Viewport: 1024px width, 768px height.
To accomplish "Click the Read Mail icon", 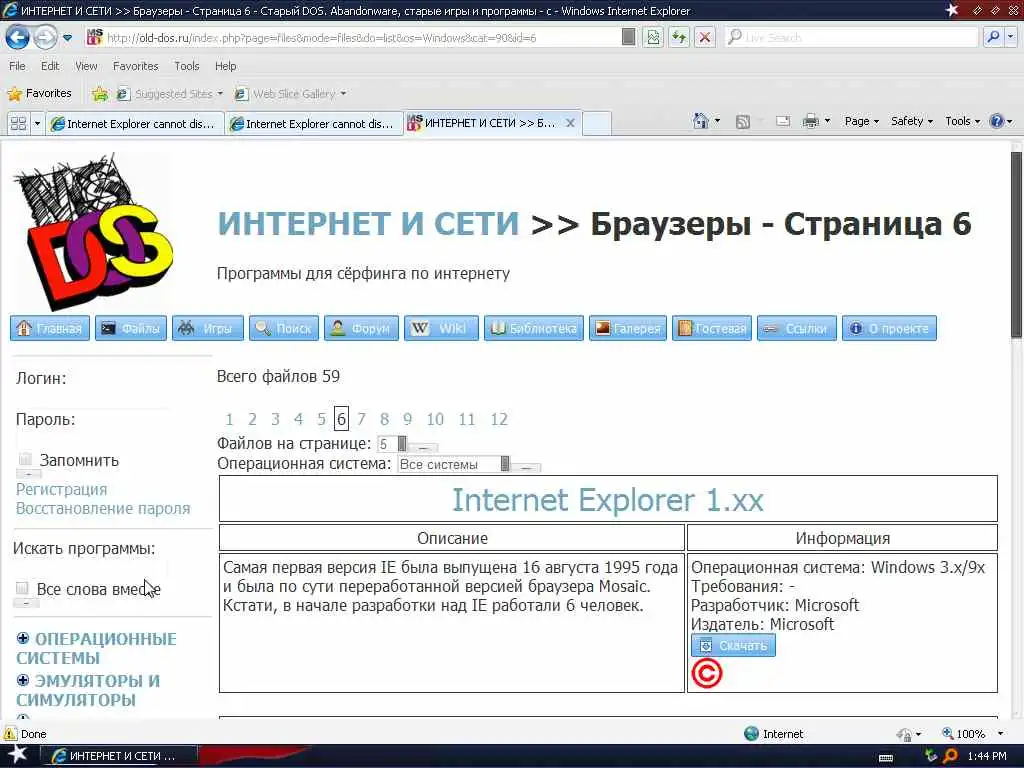I will pyautogui.click(x=783, y=121).
